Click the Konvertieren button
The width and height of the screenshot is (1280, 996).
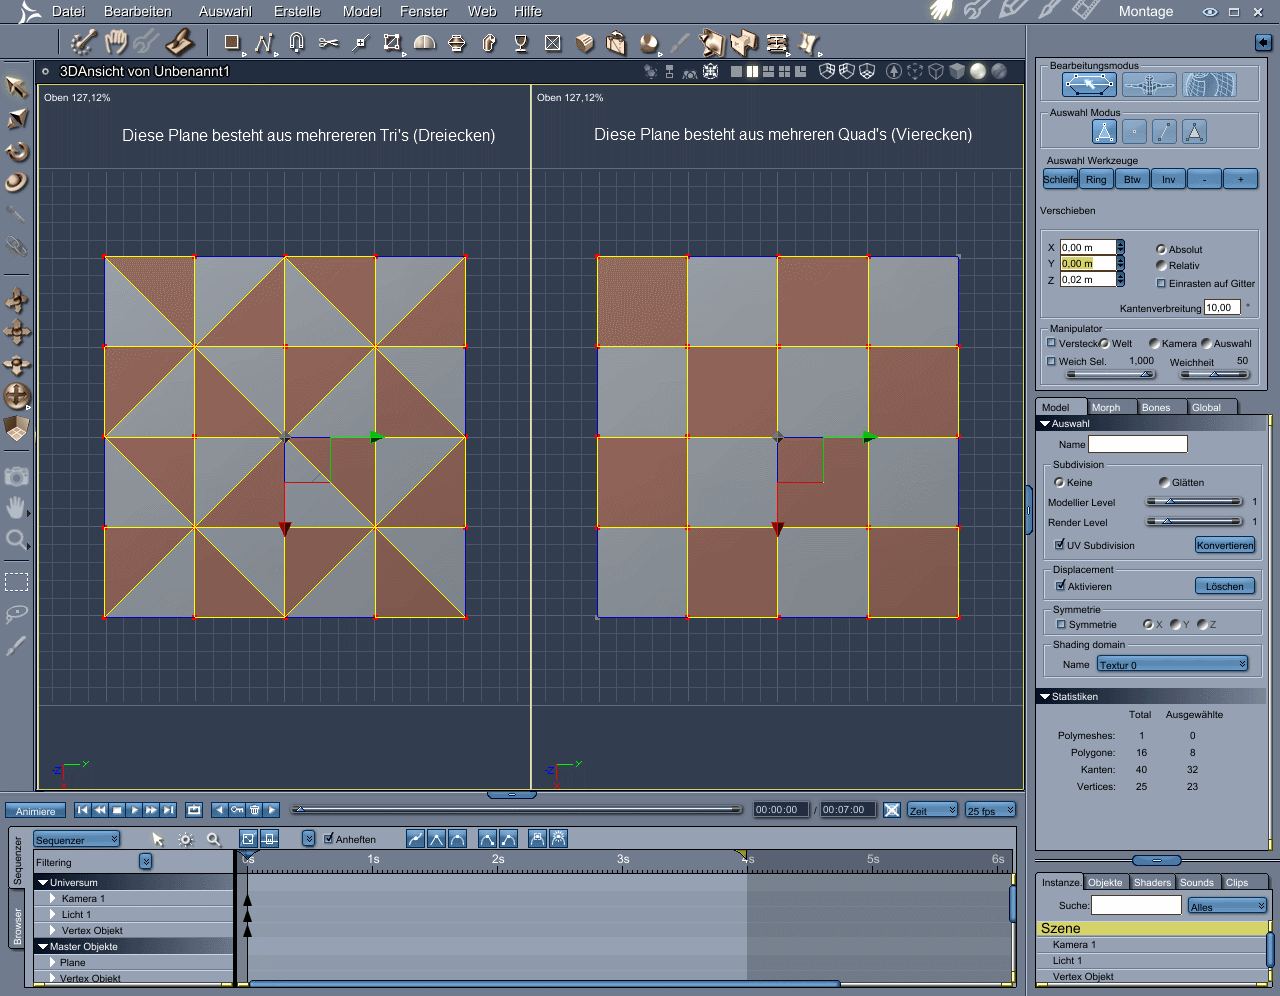point(1224,545)
